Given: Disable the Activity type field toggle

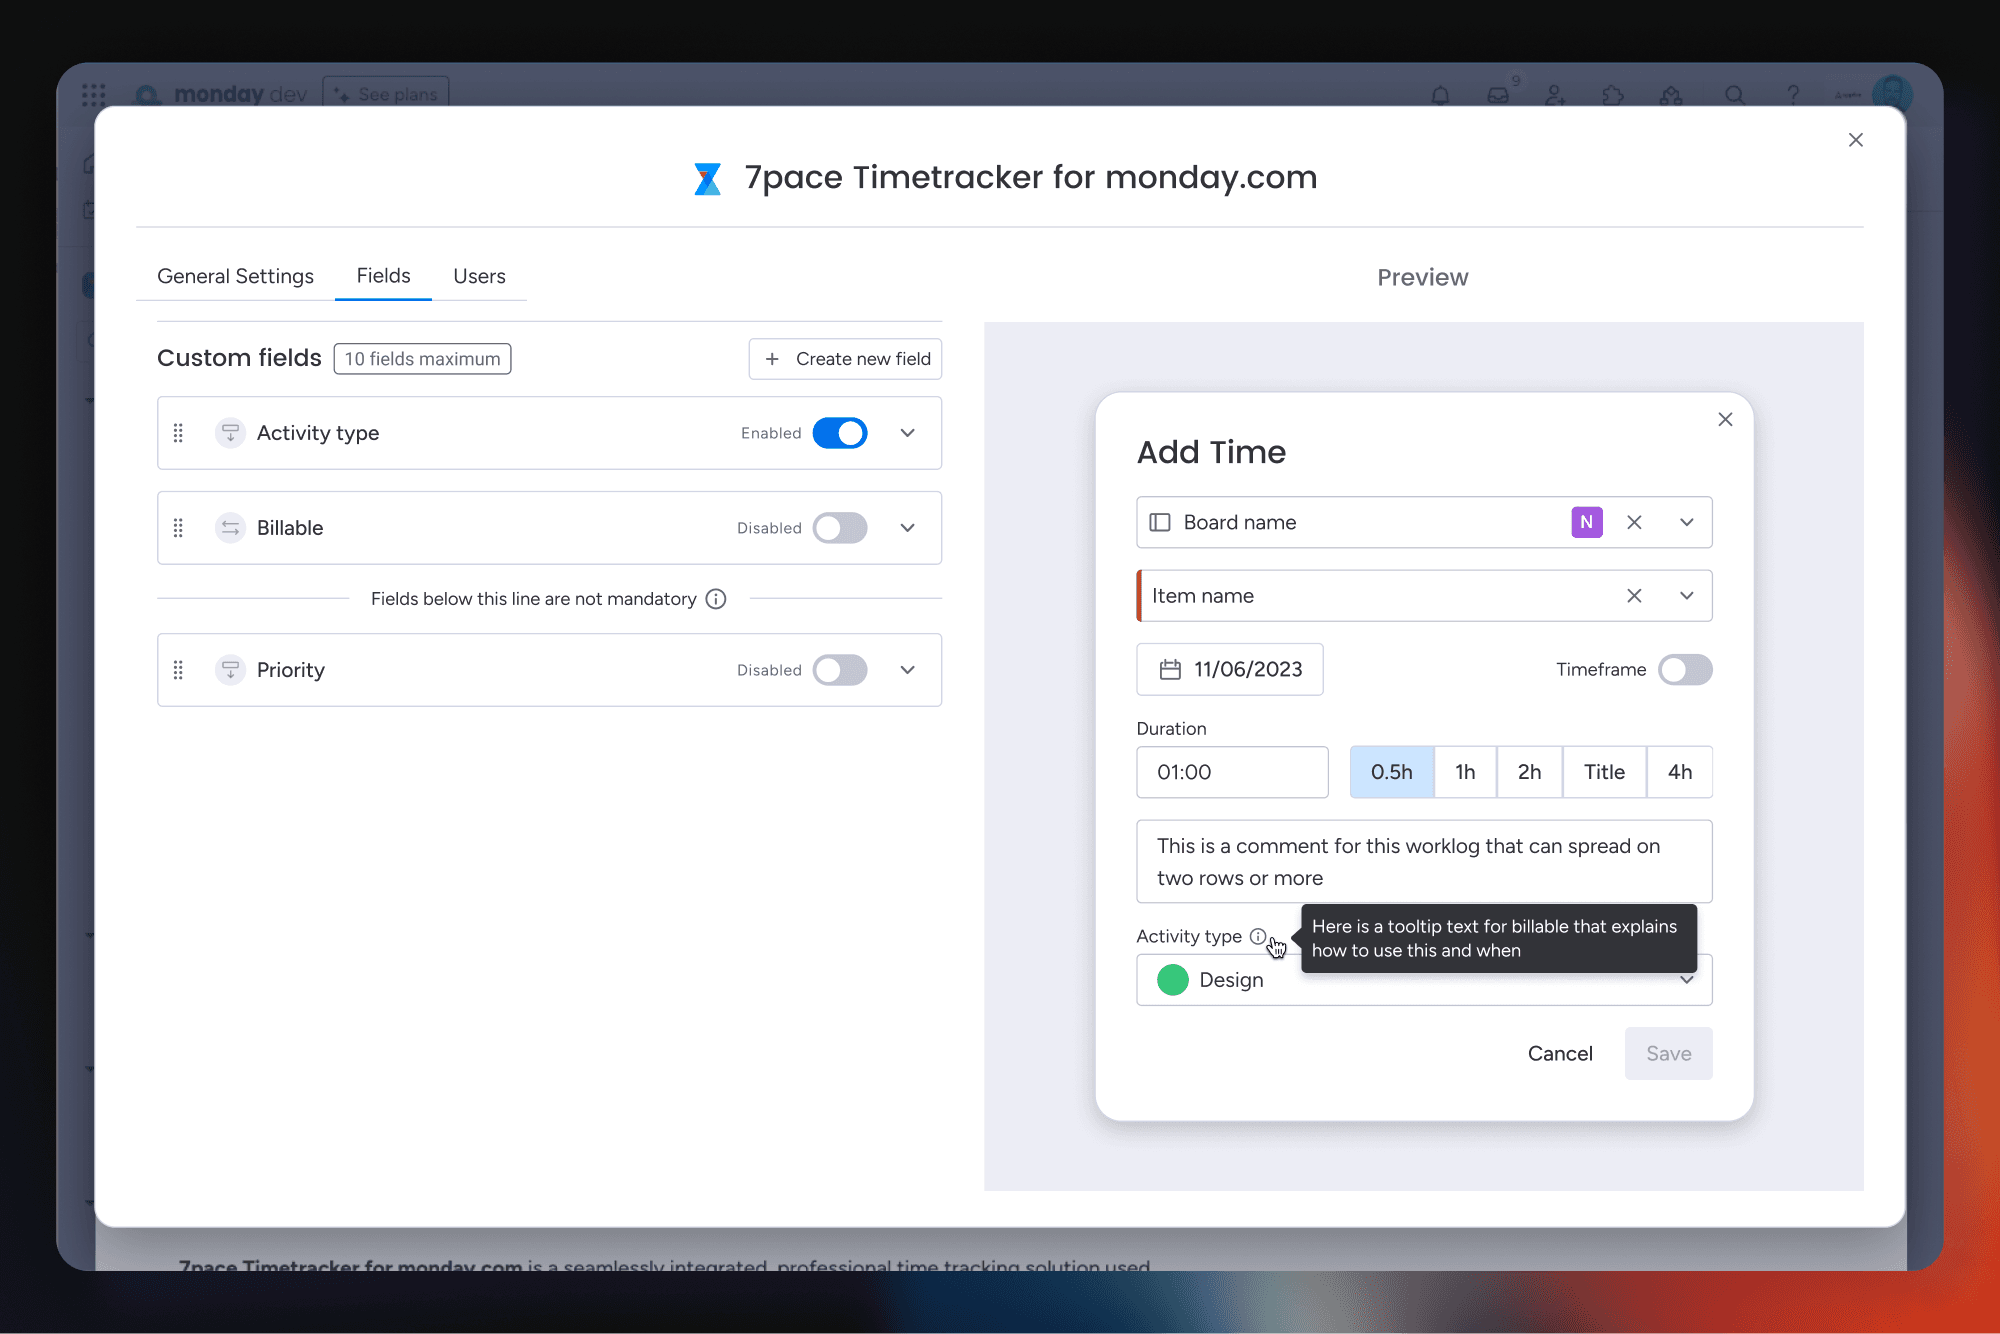Looking at the screenshot, I should (x=840, y=433).
